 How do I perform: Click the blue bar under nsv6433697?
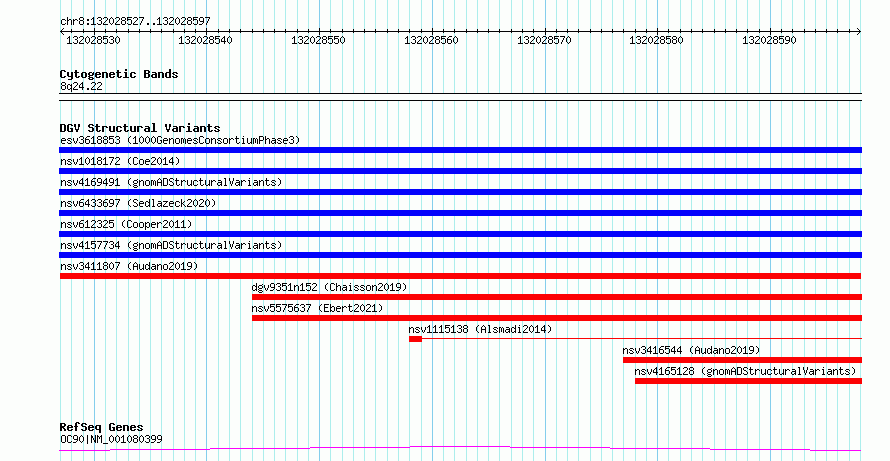pos(460,213)
